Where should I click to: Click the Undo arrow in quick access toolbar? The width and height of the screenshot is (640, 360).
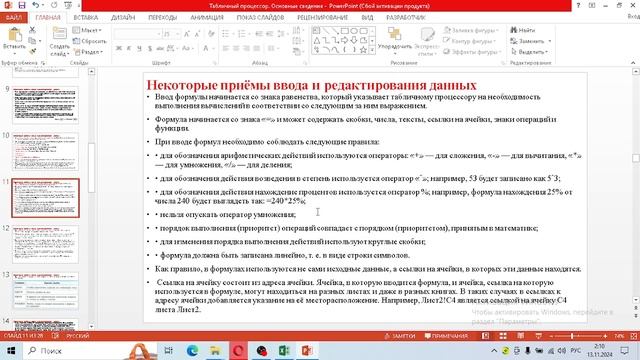click(36, 5)
